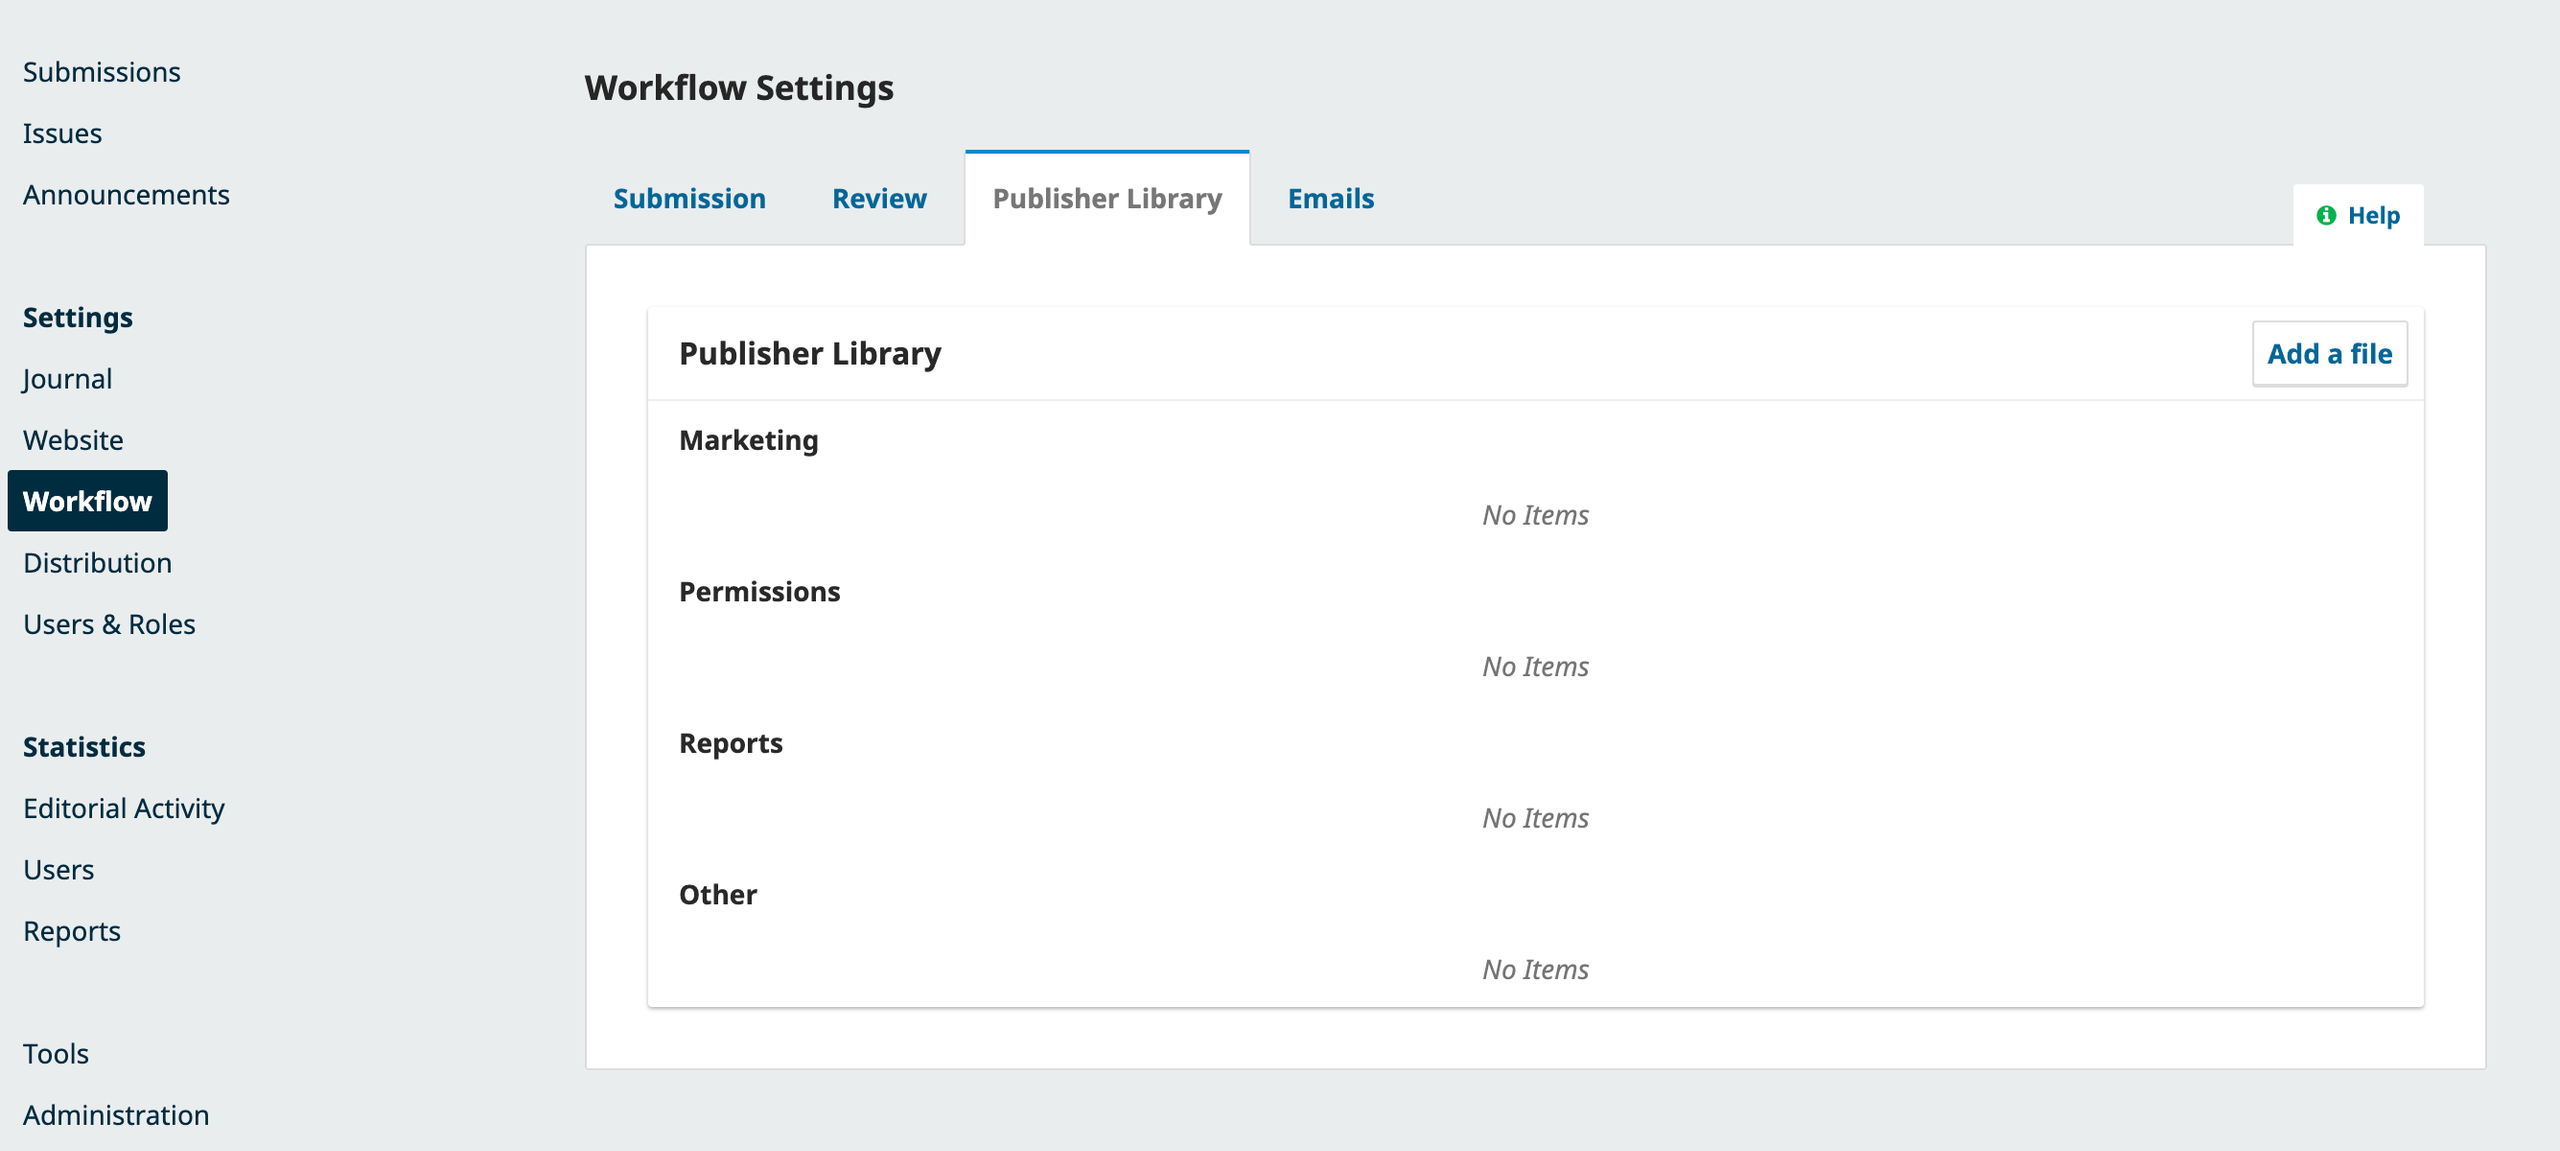Go to Submissions in sidebar
The image size is (2560, 1151).
[x=102, y=72]
